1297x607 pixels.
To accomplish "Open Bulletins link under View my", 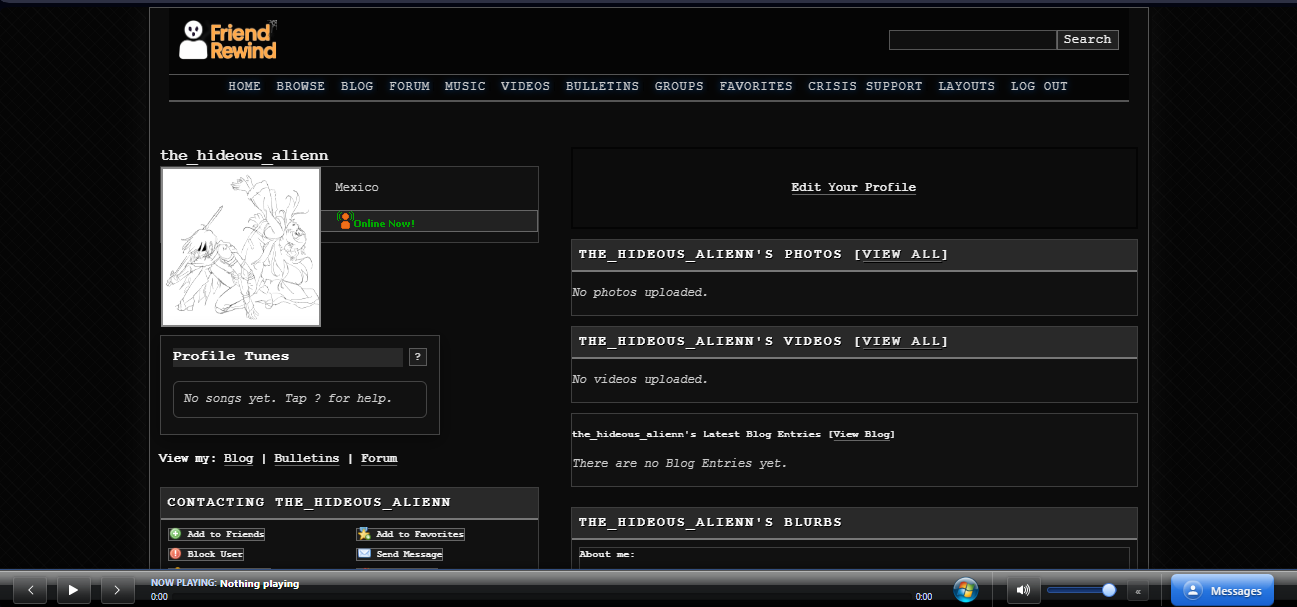I will [306, 458].
